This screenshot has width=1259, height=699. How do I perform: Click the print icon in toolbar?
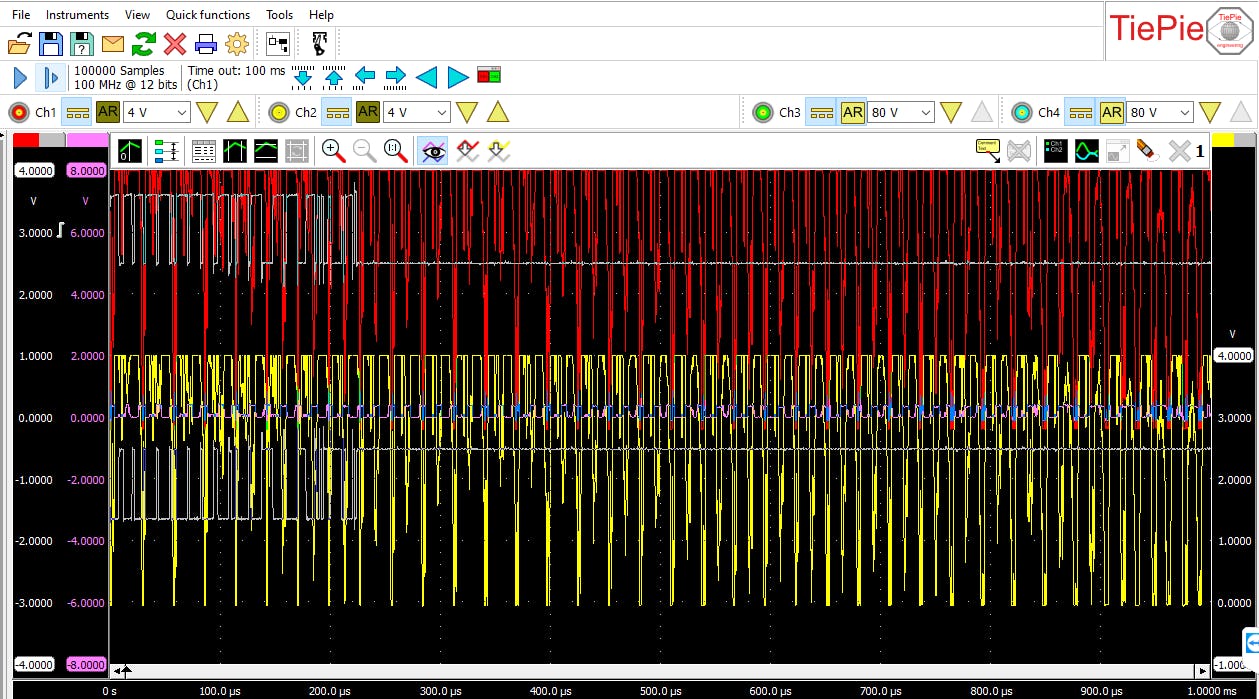point(206,44)
